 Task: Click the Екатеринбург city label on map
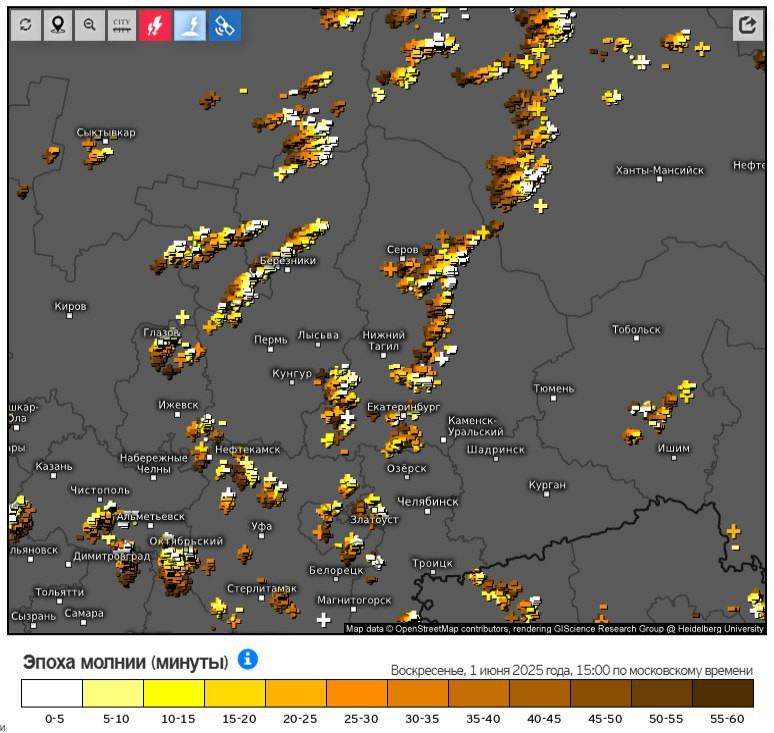tap(403, 408)
